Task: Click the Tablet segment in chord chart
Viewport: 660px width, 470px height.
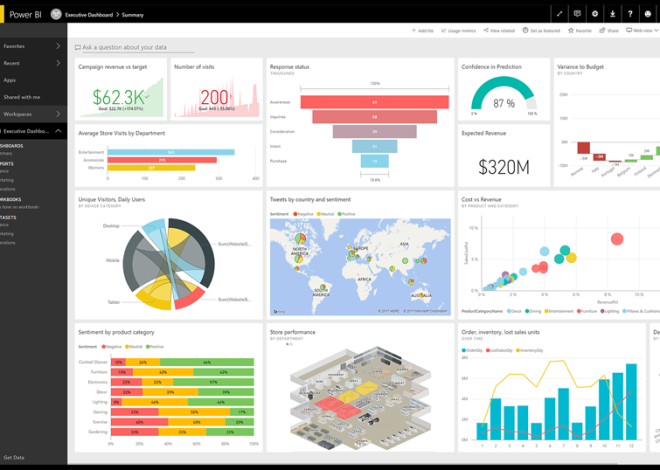Action: (x=154, y=295)
